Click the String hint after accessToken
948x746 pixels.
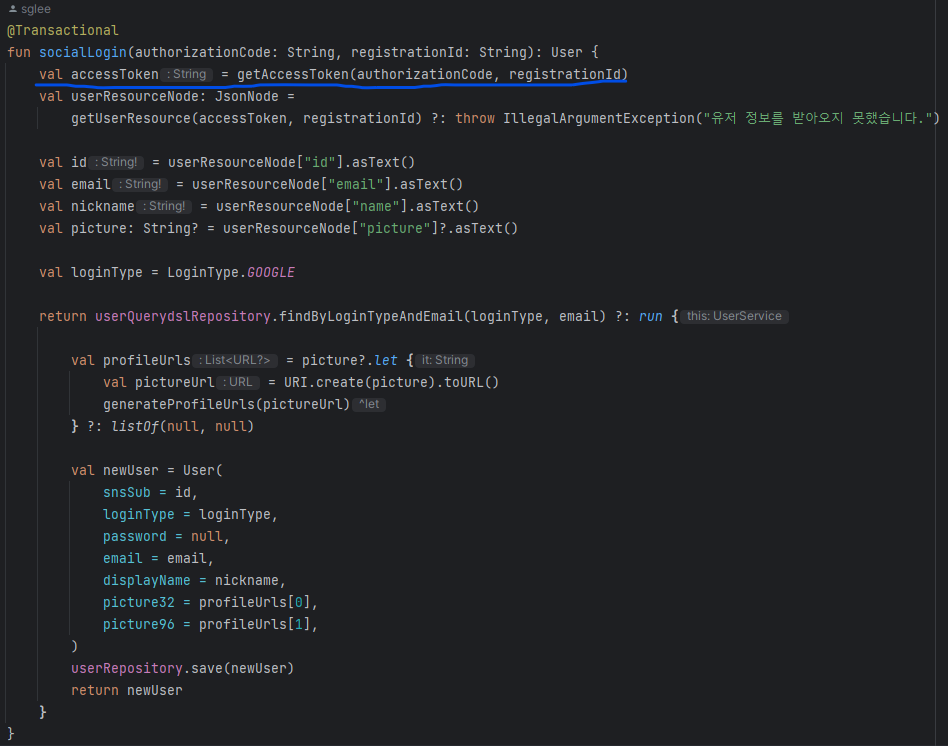[187, 74]
